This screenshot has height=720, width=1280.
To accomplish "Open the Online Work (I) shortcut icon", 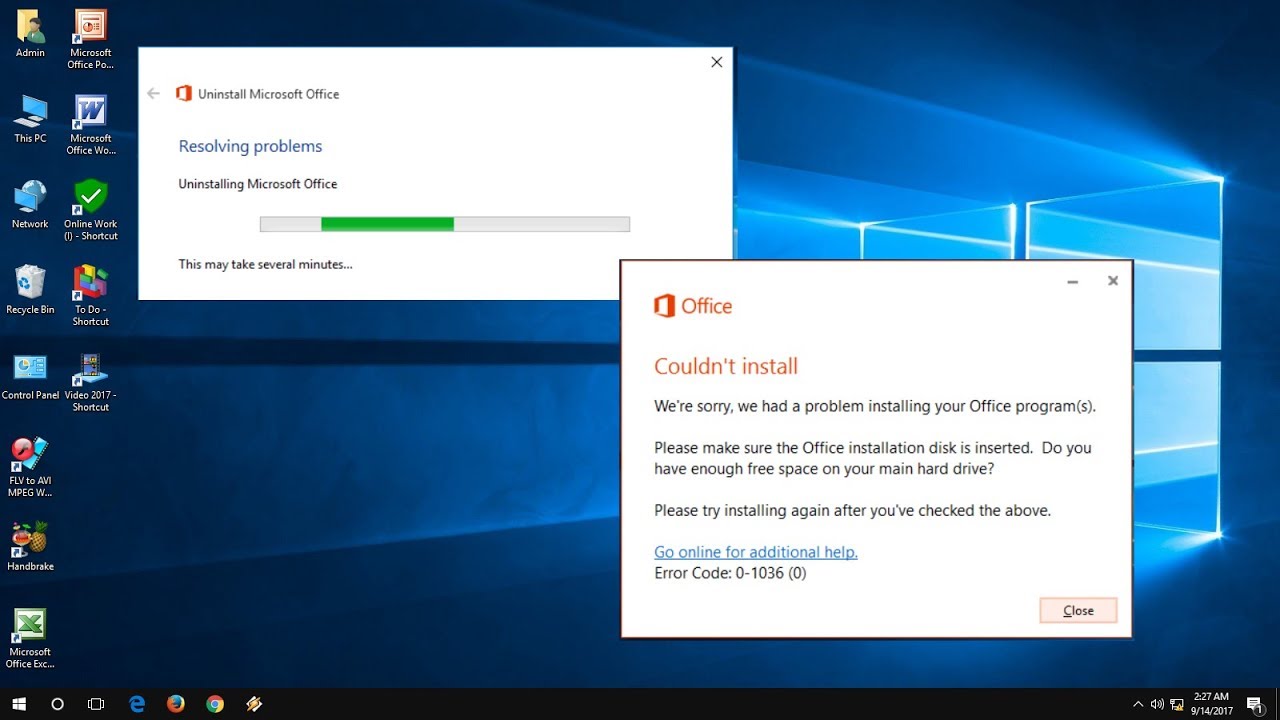I will click(91, 211).
